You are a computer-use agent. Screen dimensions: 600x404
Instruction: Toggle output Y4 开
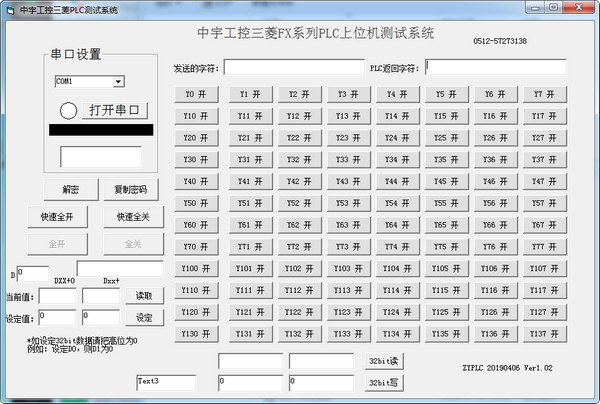click(x=398, y=94)
